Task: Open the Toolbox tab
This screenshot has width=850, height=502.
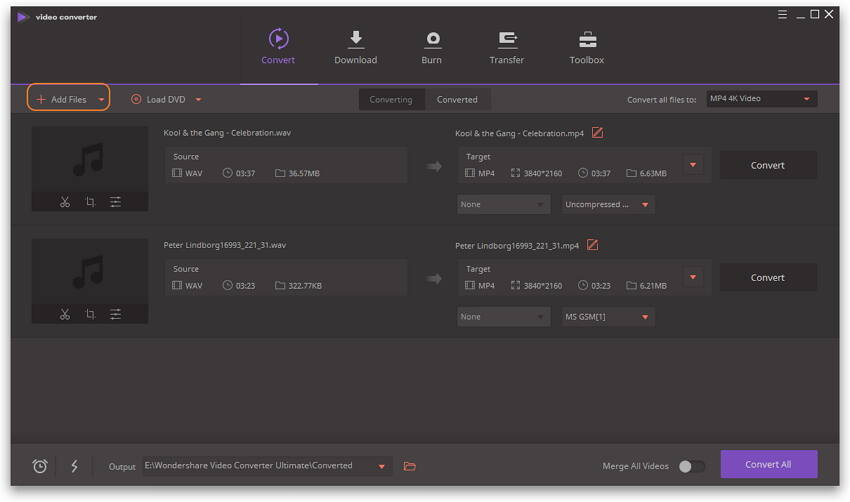Action: click(587, 47)
